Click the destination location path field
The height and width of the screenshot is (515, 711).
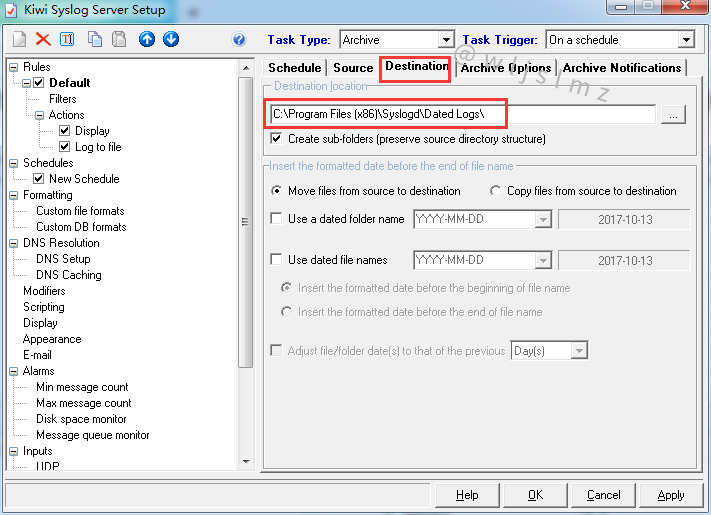(463, 114)
